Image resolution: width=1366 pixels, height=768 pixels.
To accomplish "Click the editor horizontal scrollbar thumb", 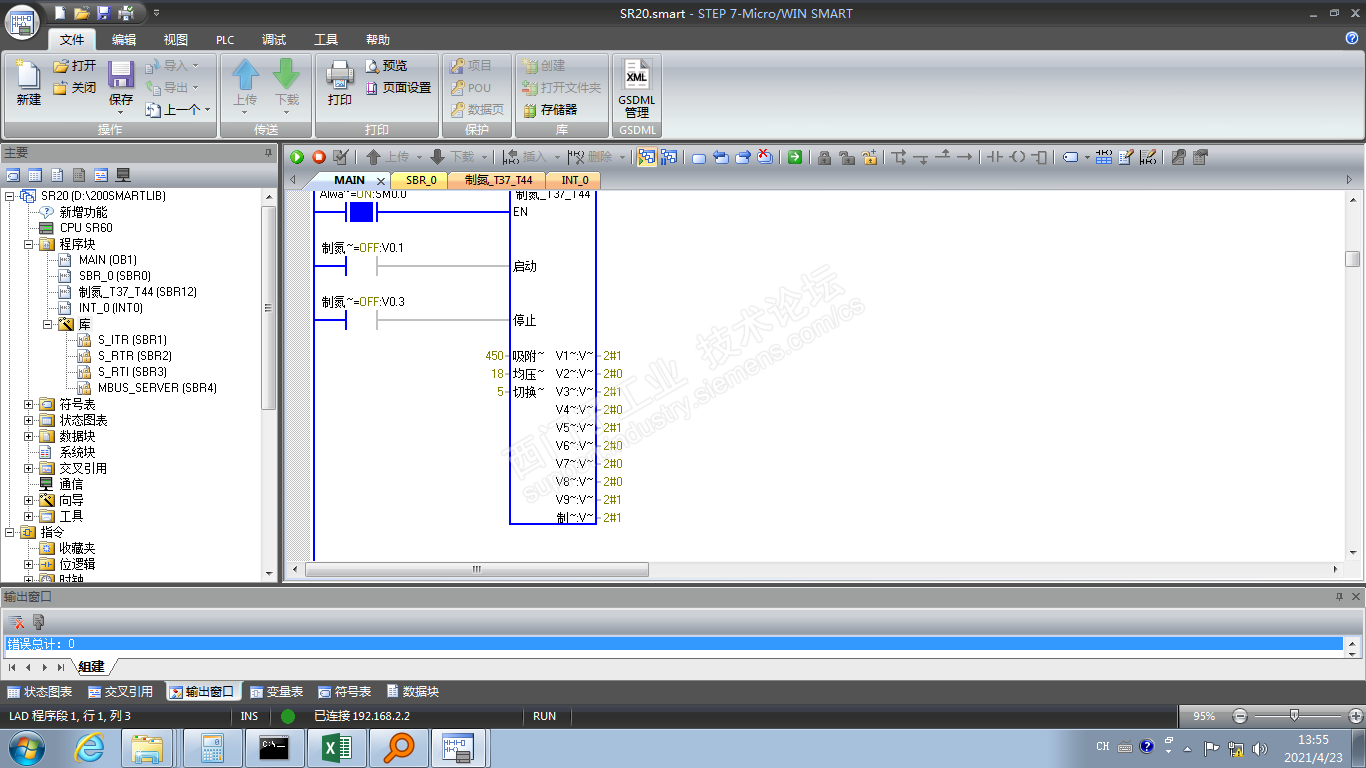I will (477, 569).
